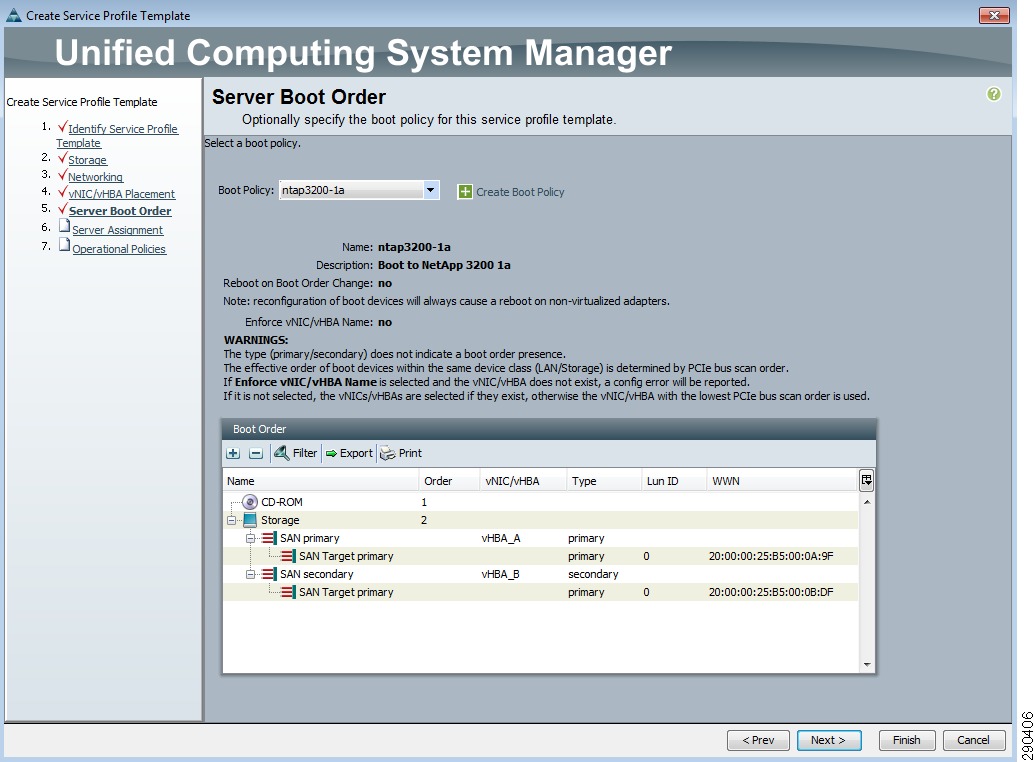
Task: Close the Create Service Profile Template window
Action: point(994,15)
